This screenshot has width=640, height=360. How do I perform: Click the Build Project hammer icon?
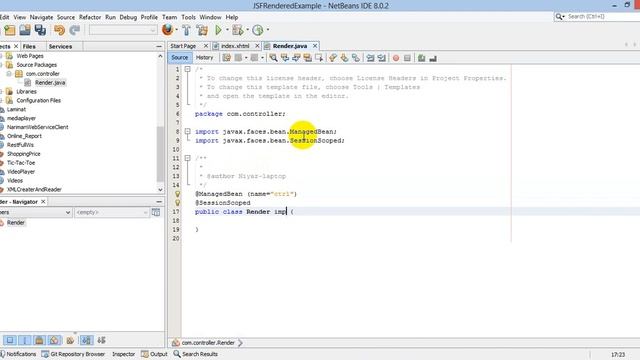pos(187,30)
